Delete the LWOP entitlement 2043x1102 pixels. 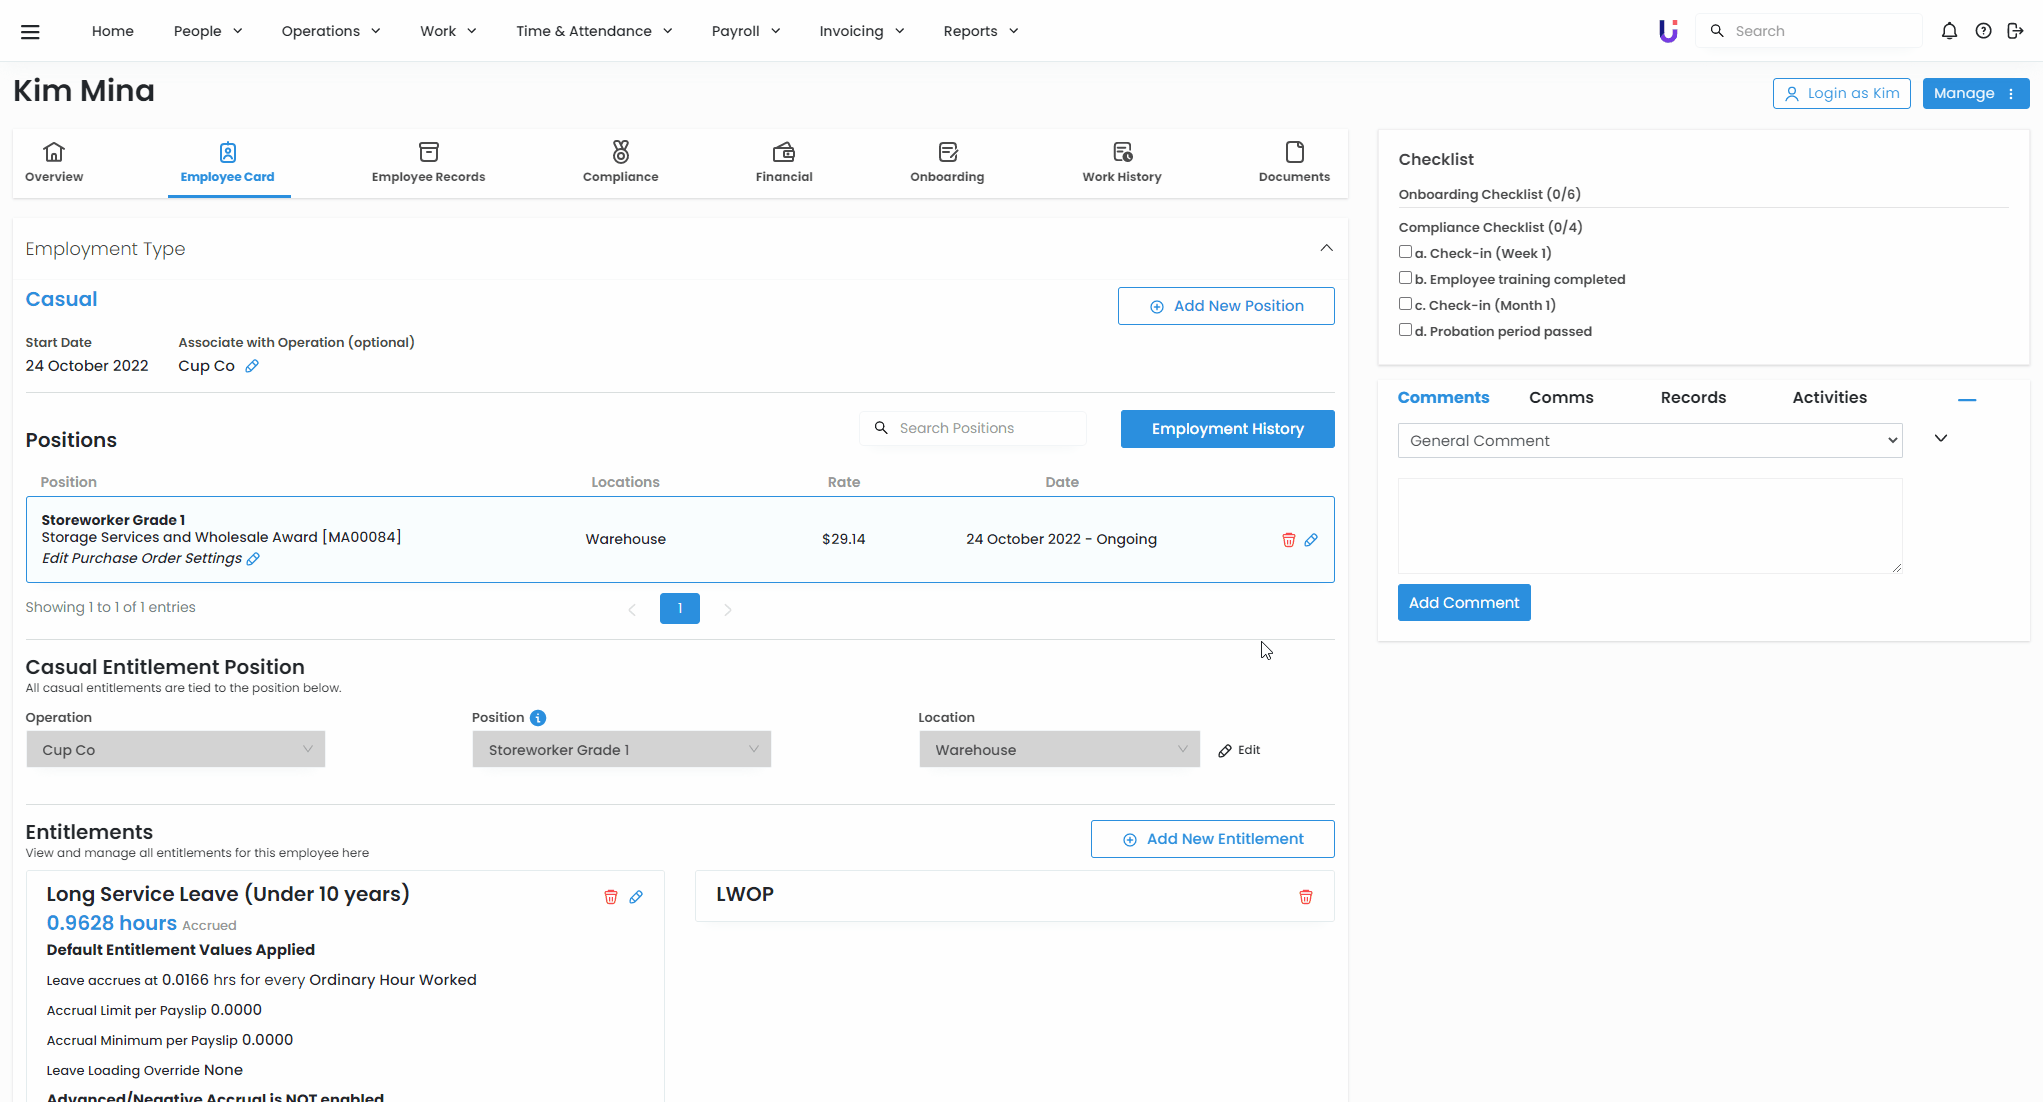[x=1305, y=897]
